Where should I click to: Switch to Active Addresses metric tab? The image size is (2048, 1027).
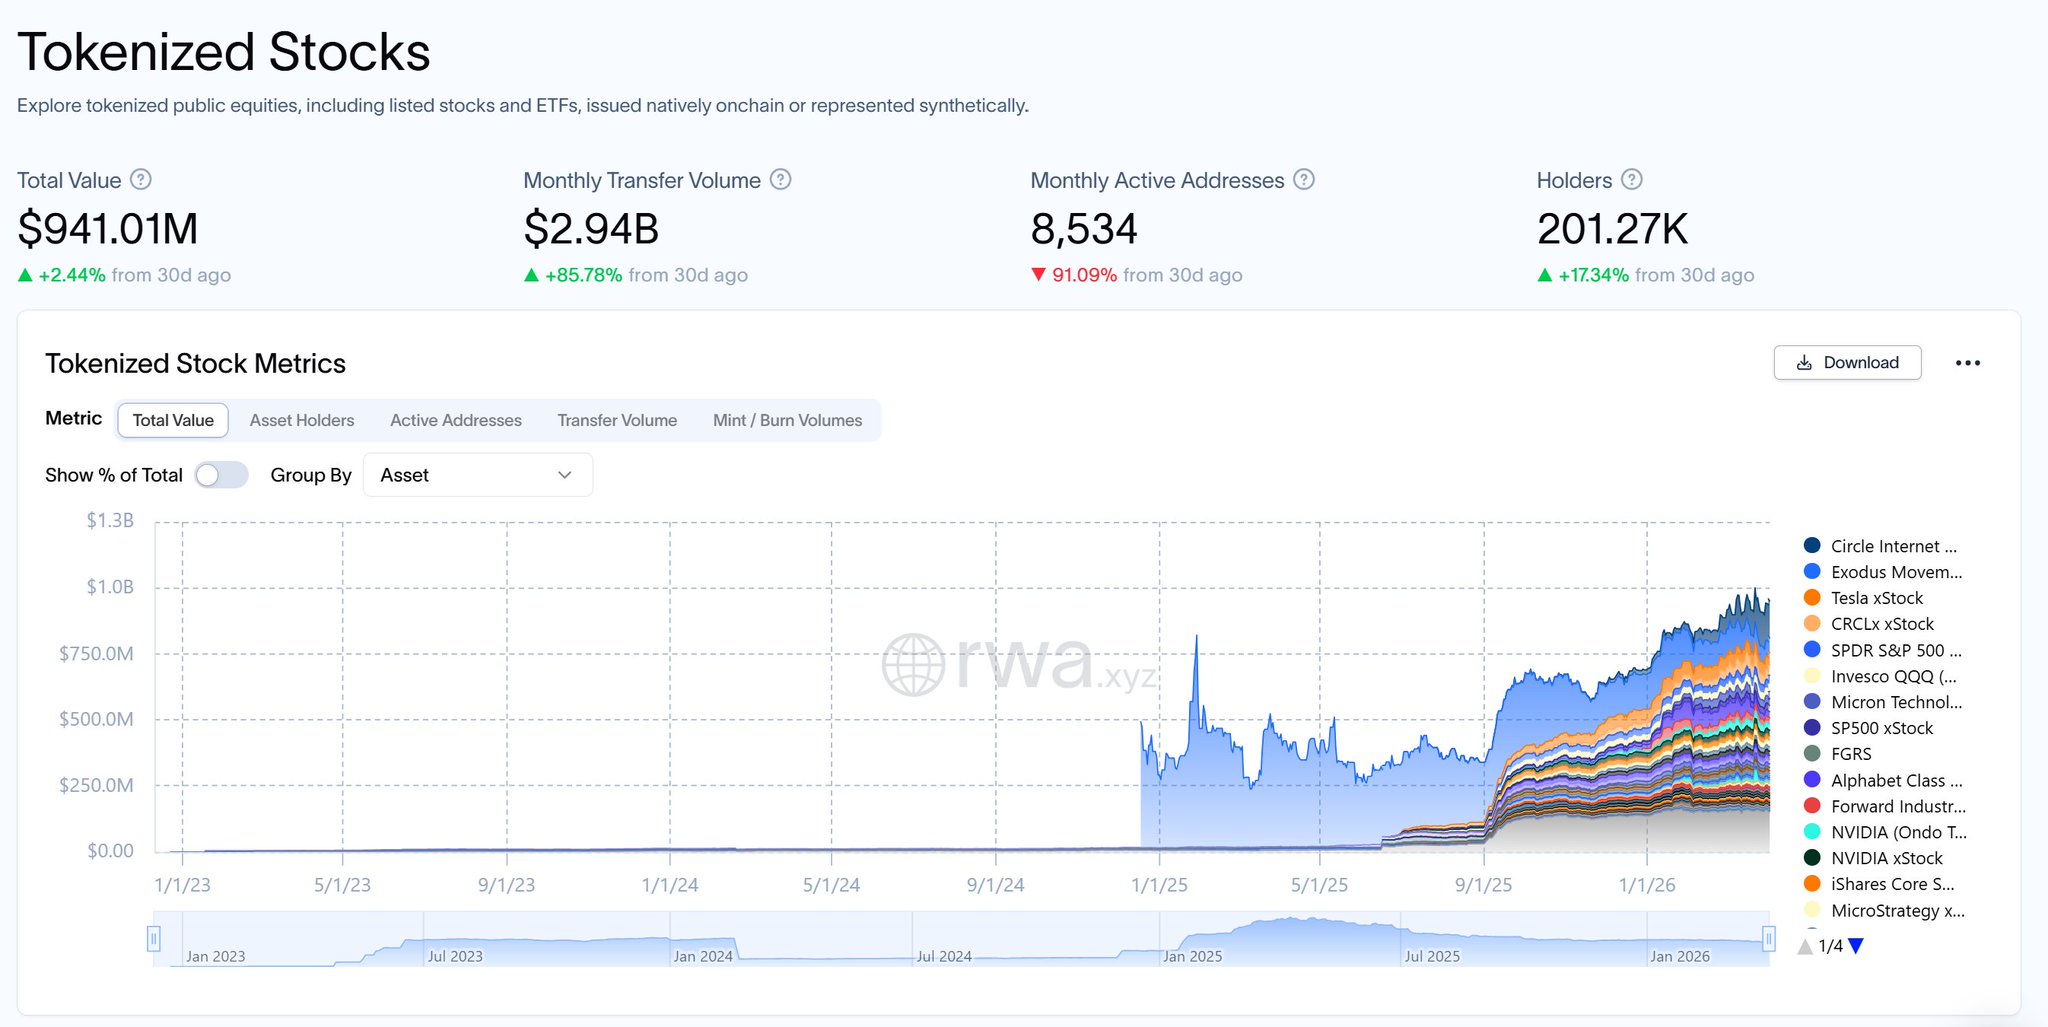456,420
